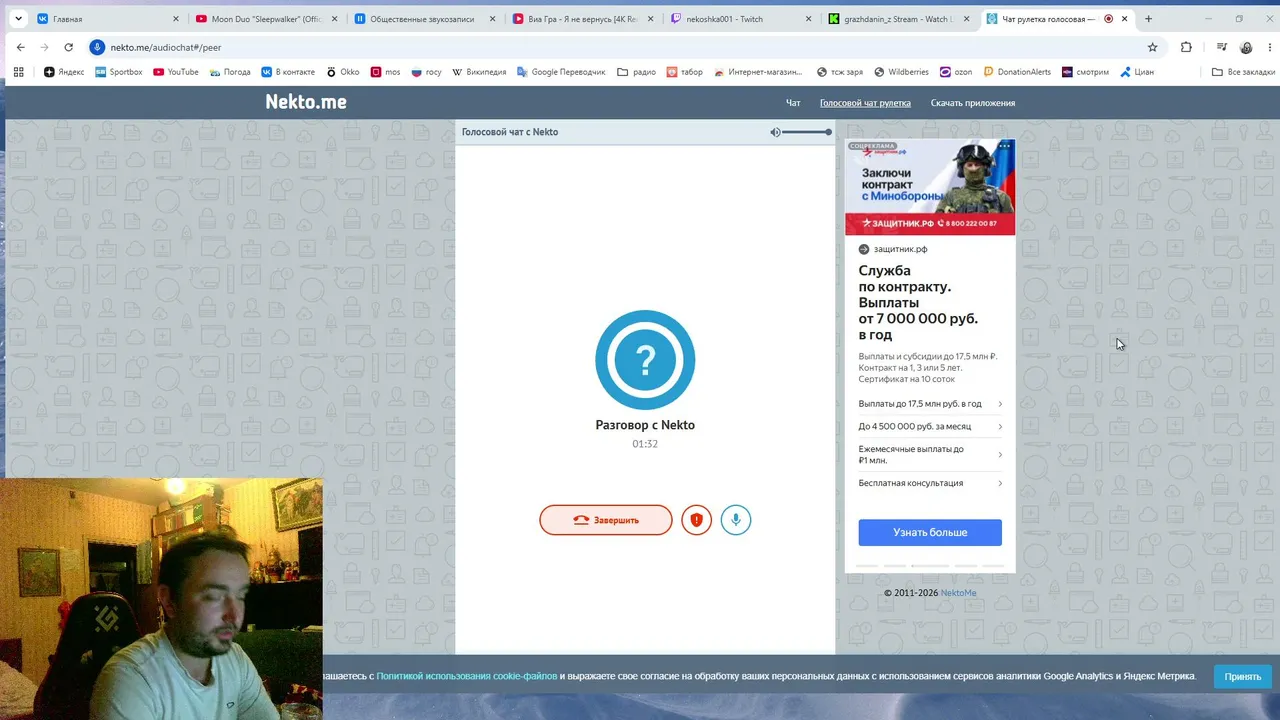
Task: Close the Moon Duo Sleepwalker tab
Action: (x=335, y=19)
